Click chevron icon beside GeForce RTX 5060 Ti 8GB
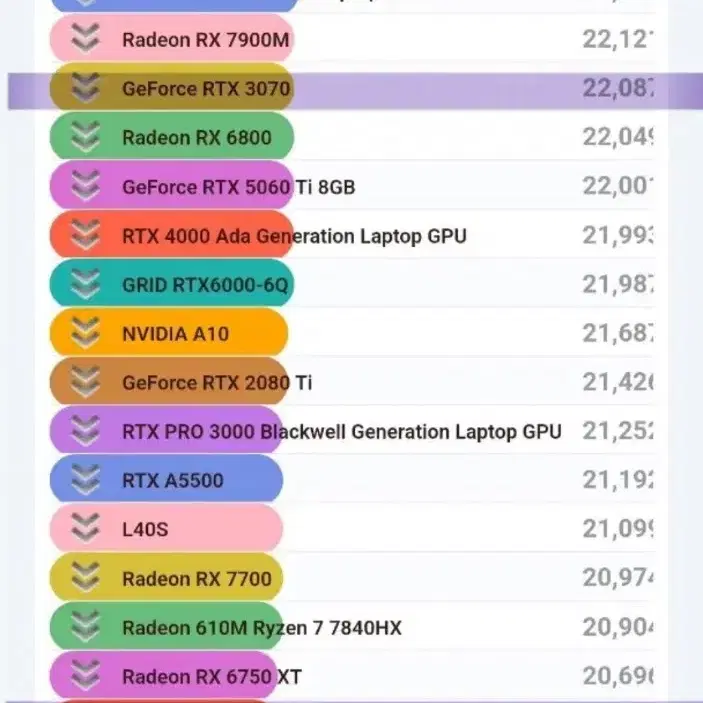The width and height of the screenshot is (703, 703). click(85, 186)
